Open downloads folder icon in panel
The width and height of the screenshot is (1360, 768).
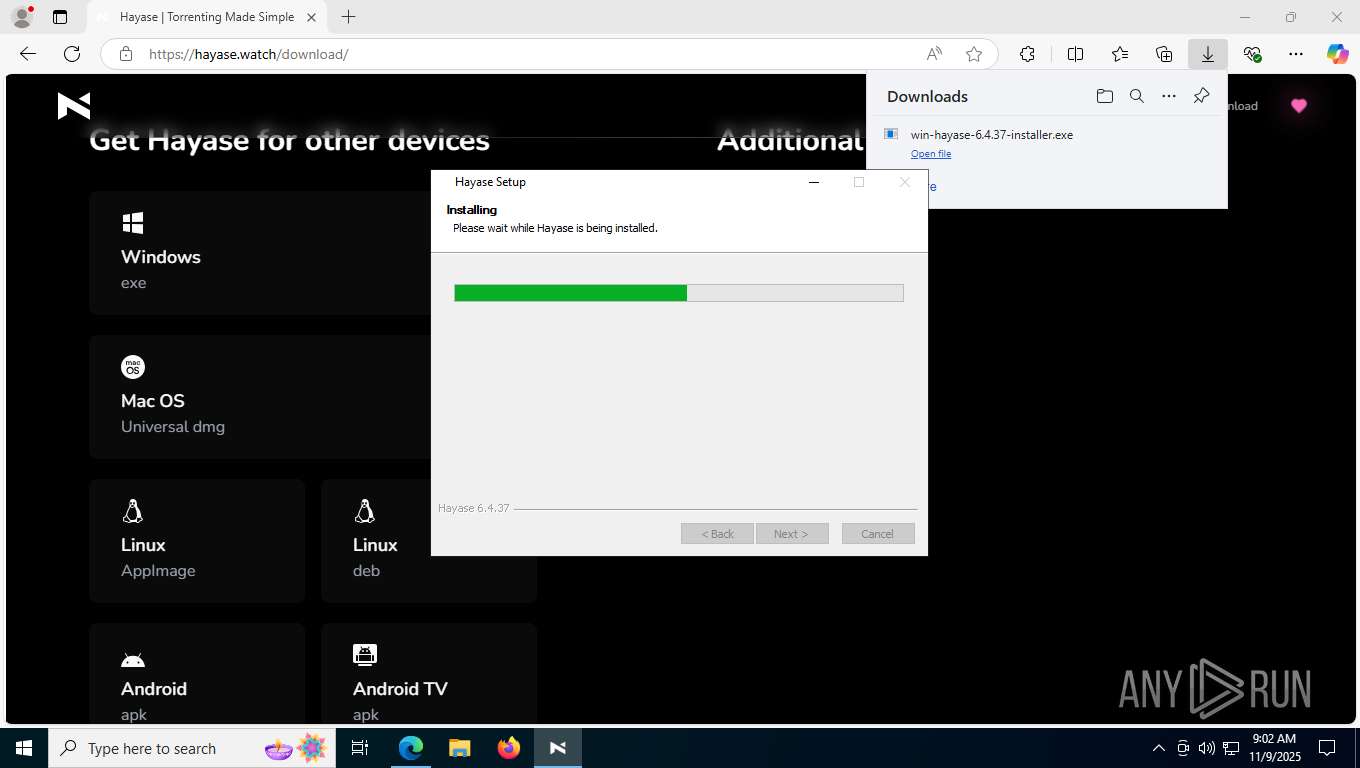1104,96
